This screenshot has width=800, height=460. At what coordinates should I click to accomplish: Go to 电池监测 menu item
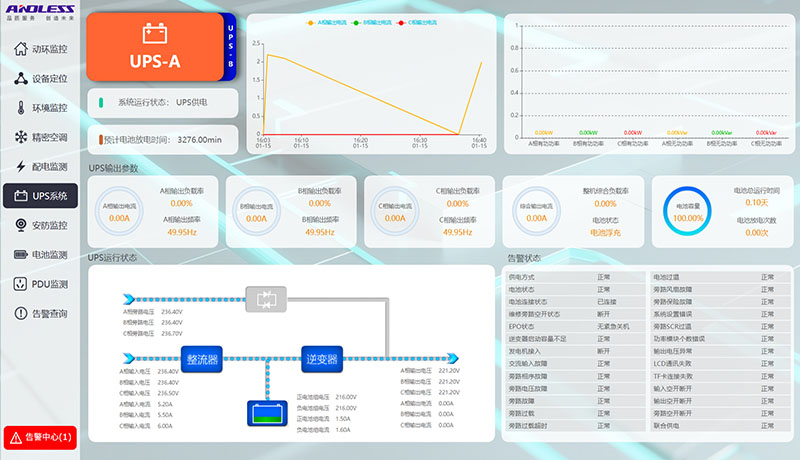(39, 255)
